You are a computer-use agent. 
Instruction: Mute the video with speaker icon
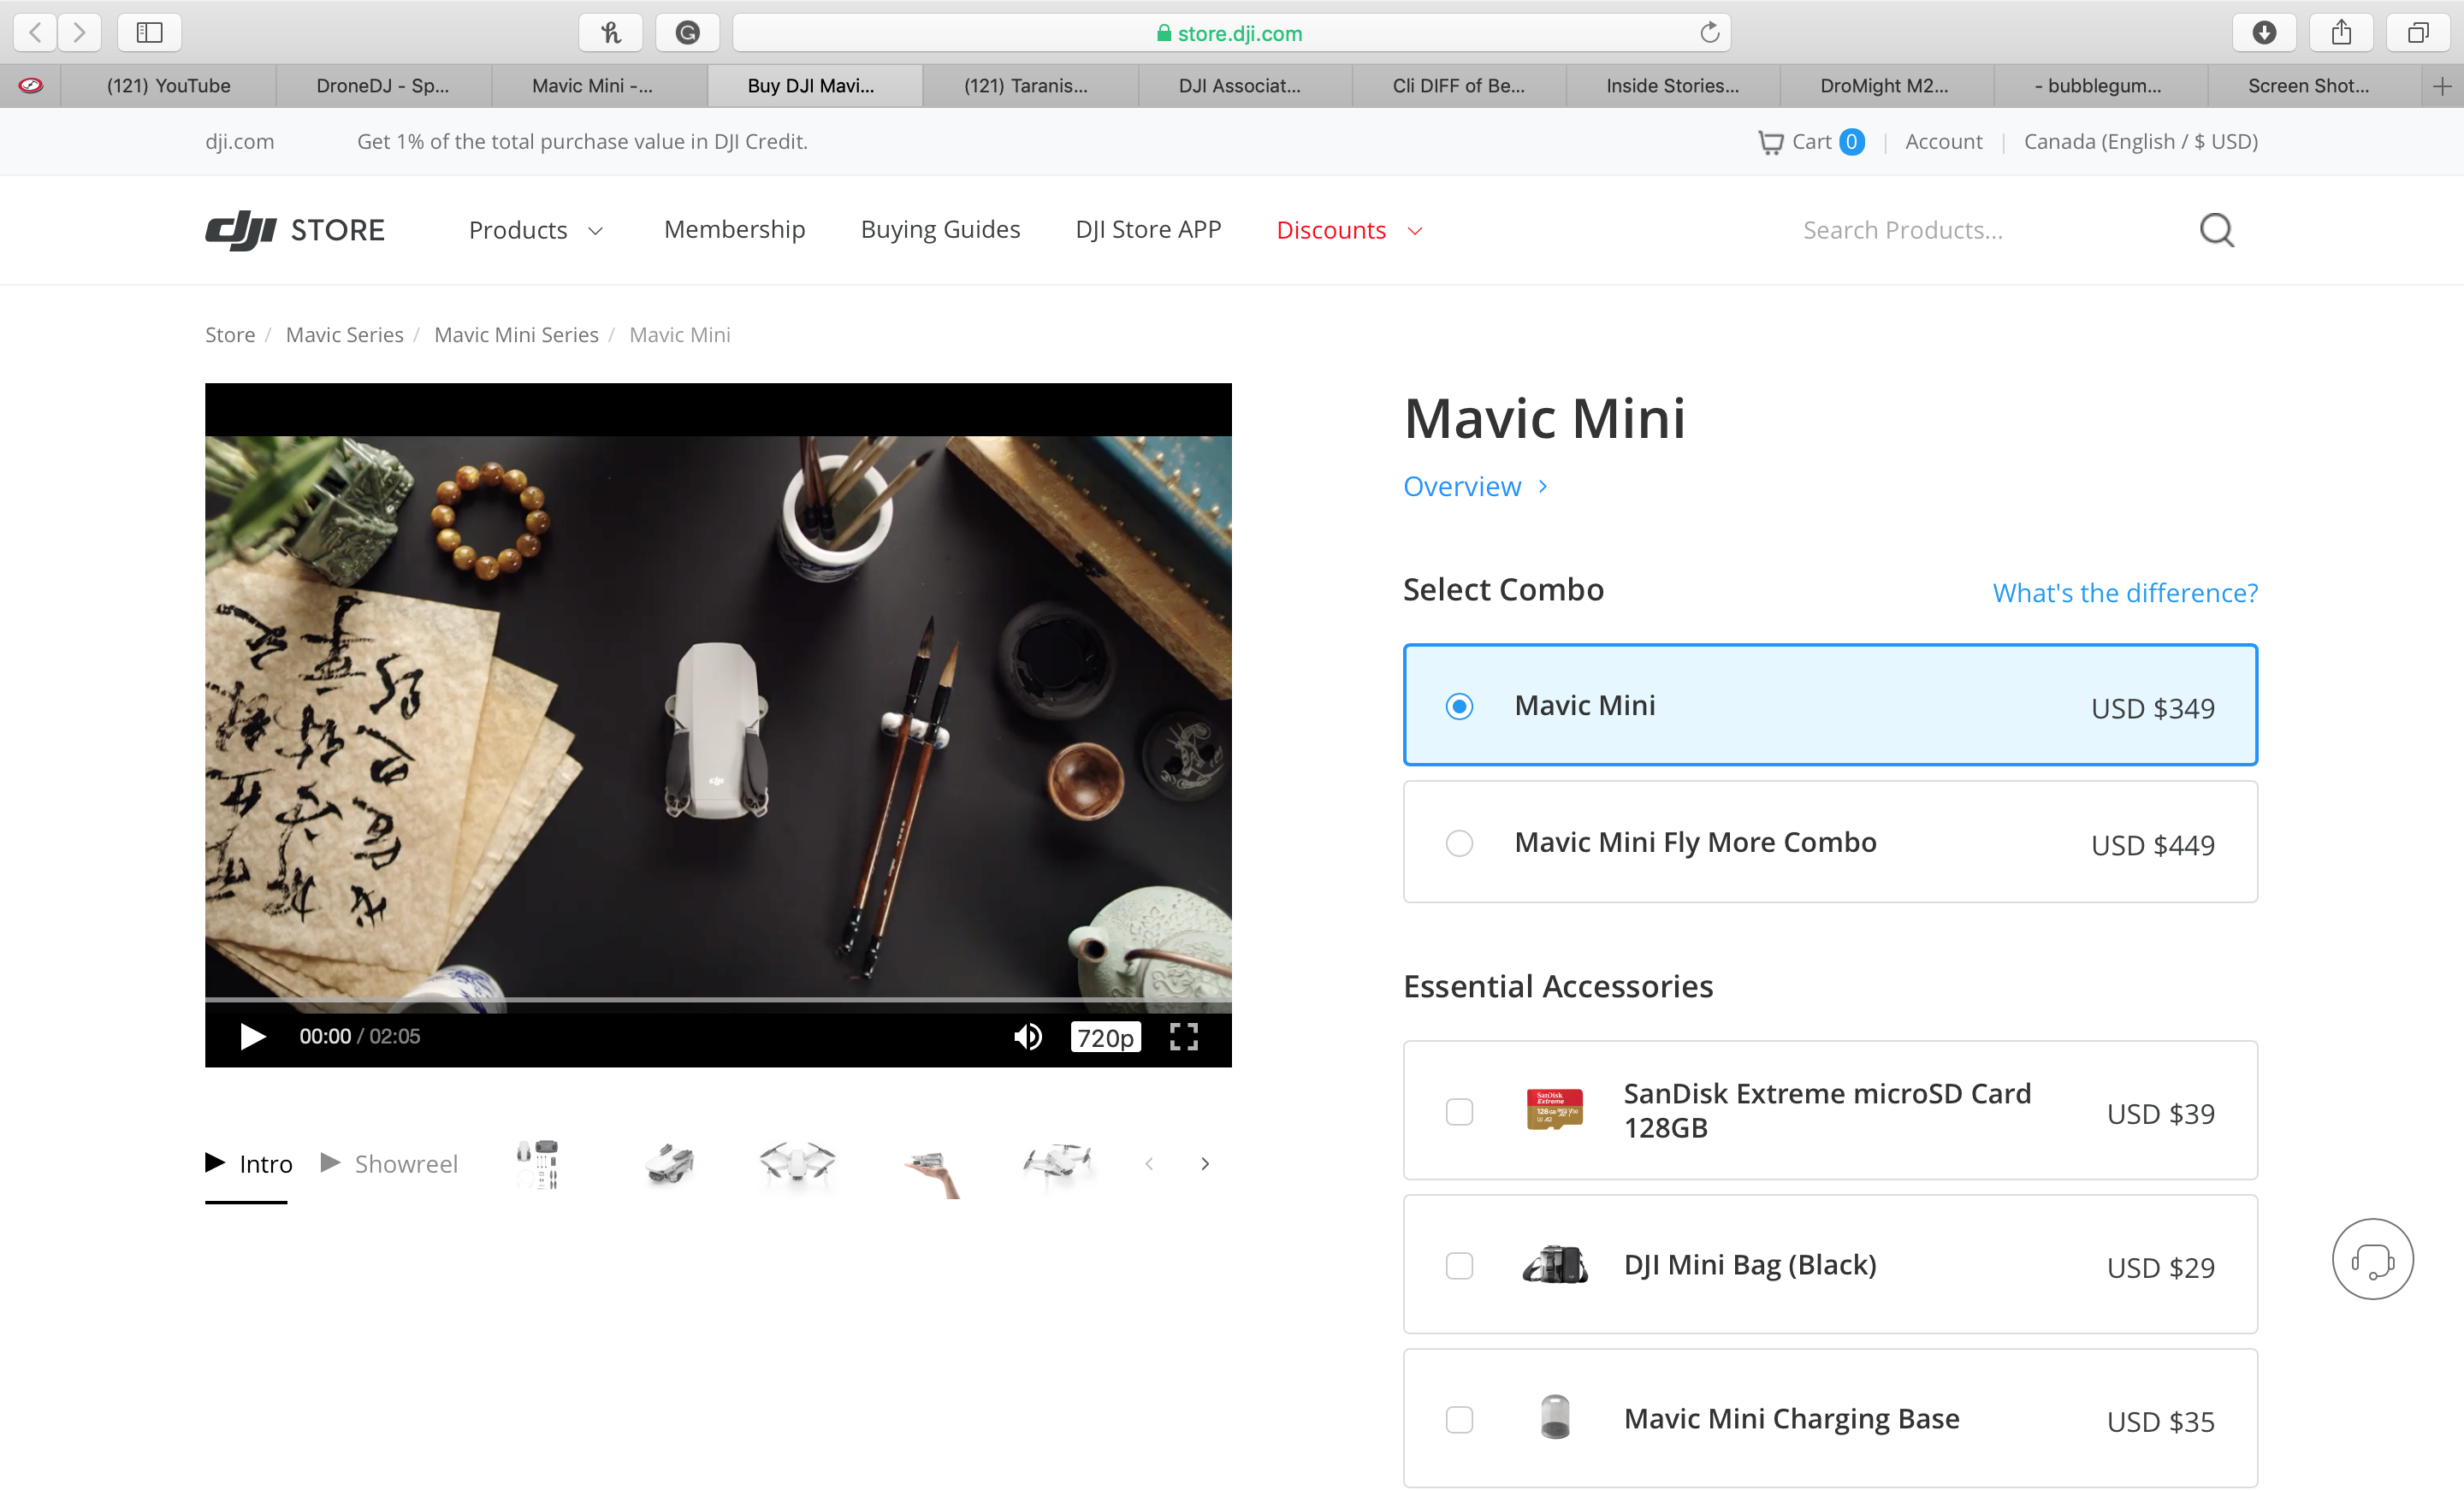coord(1027,1036)
